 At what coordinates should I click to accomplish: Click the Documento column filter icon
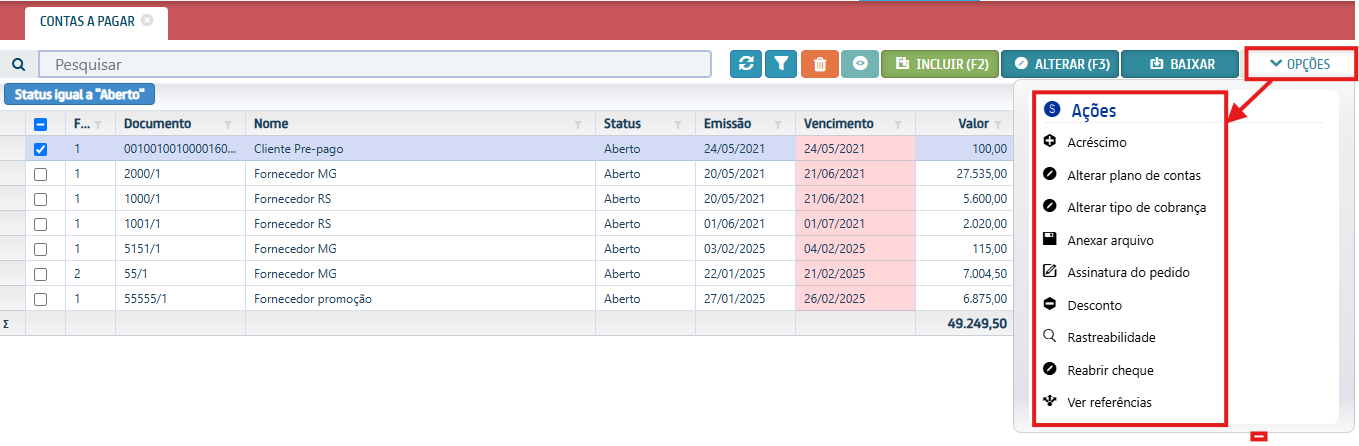tap(228, 125)
